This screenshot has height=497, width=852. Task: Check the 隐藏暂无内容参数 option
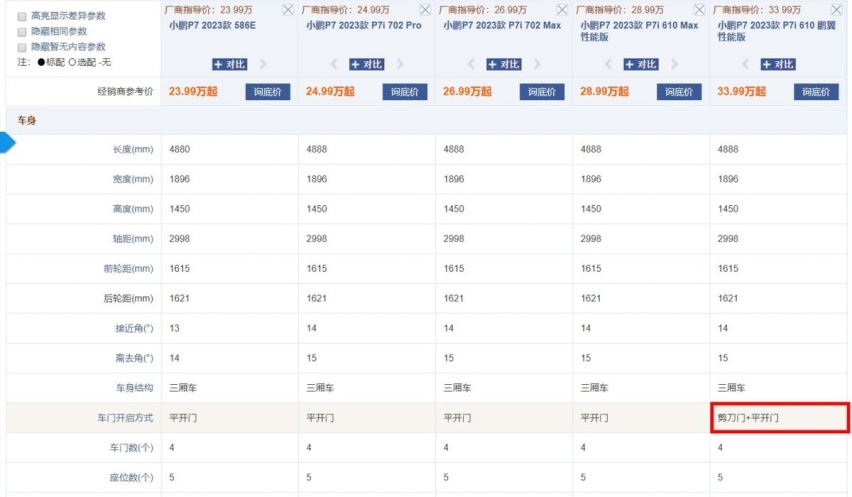click(x=22, y=47)
